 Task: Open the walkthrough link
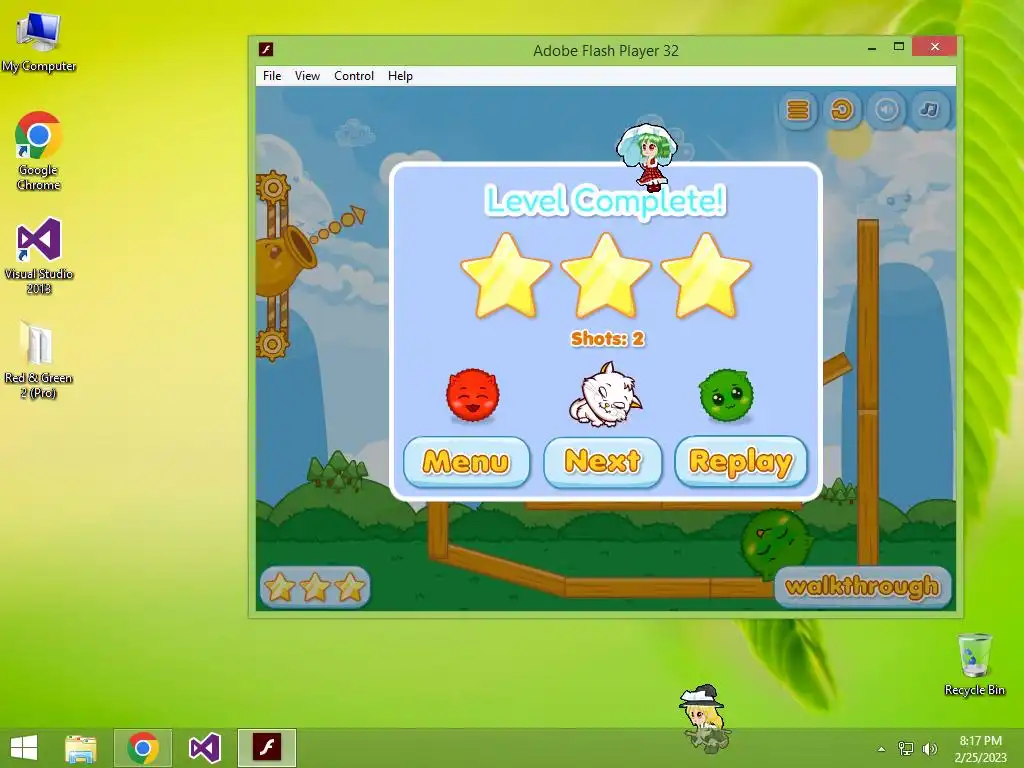coord(862,586)
